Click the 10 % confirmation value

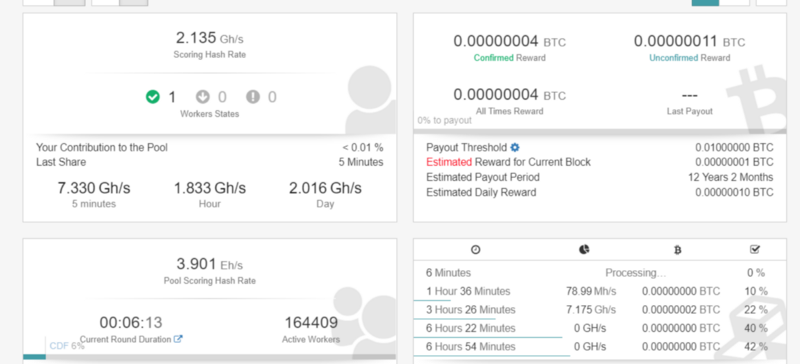coord(756,292)
